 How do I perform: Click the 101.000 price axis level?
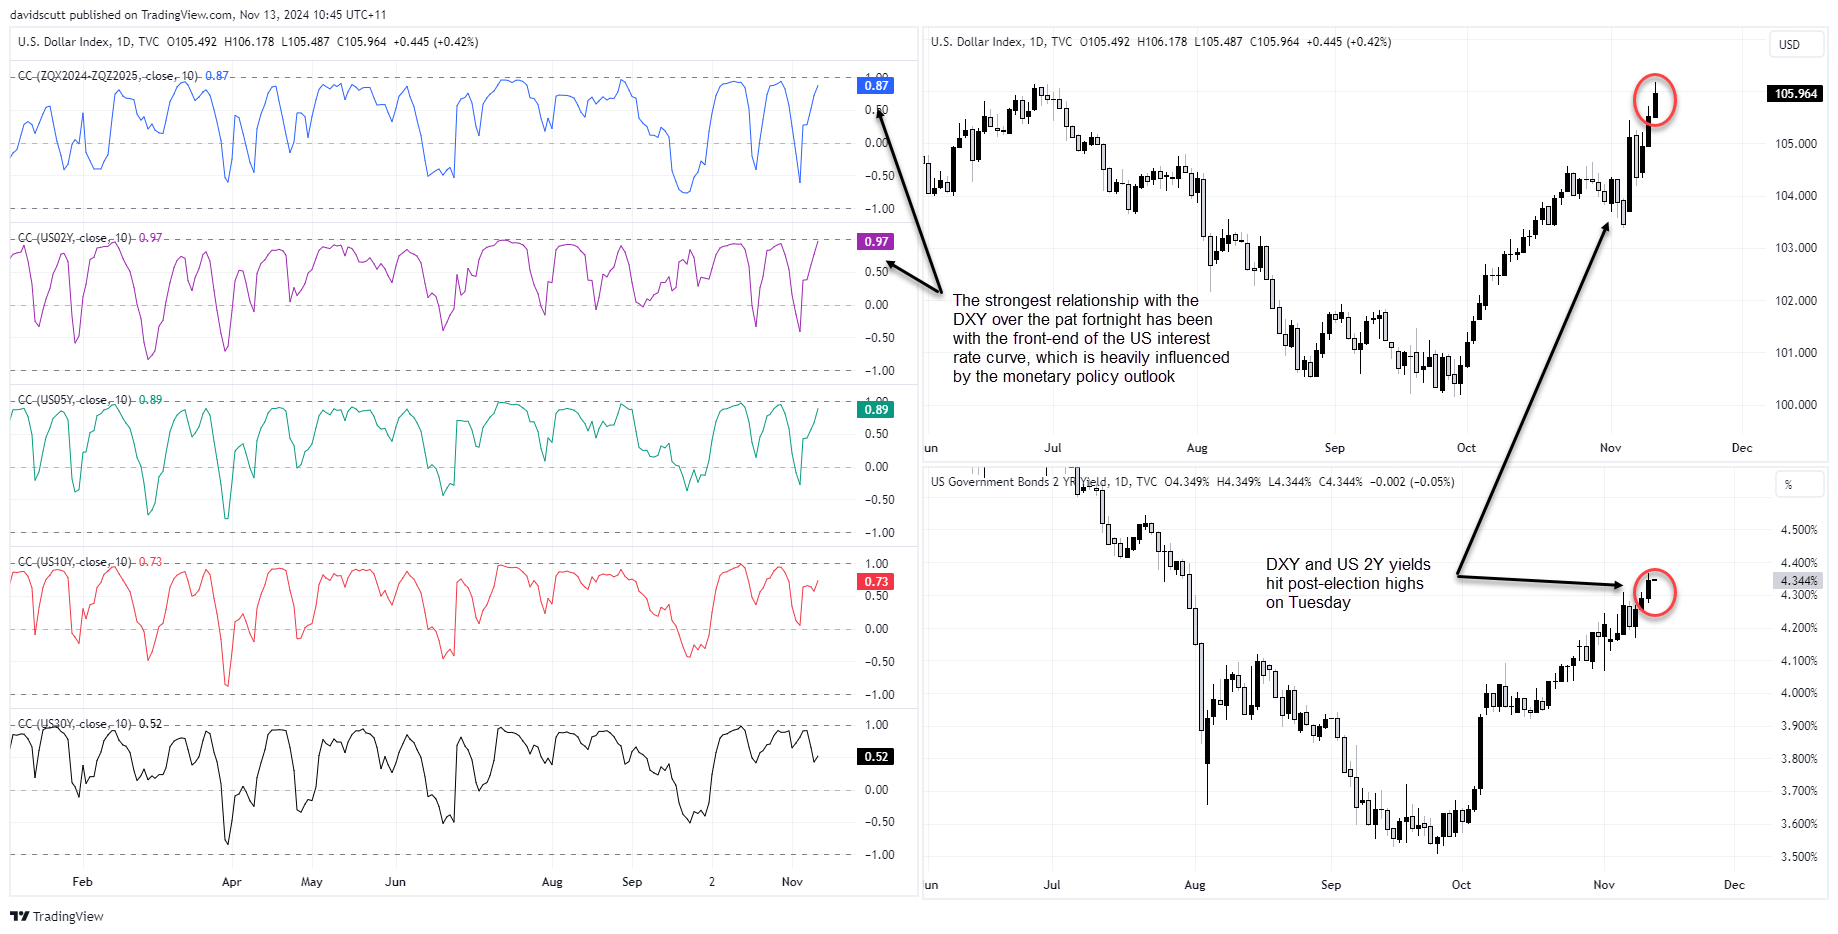(x=1796, y=353)
